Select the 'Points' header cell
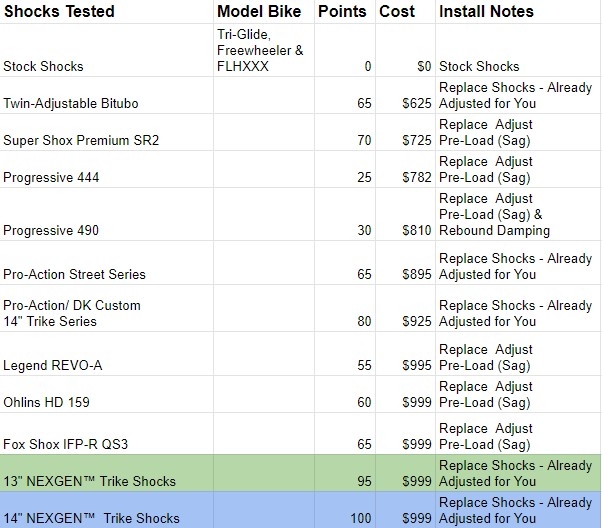The image size is (602, 528). coord(344,12)
